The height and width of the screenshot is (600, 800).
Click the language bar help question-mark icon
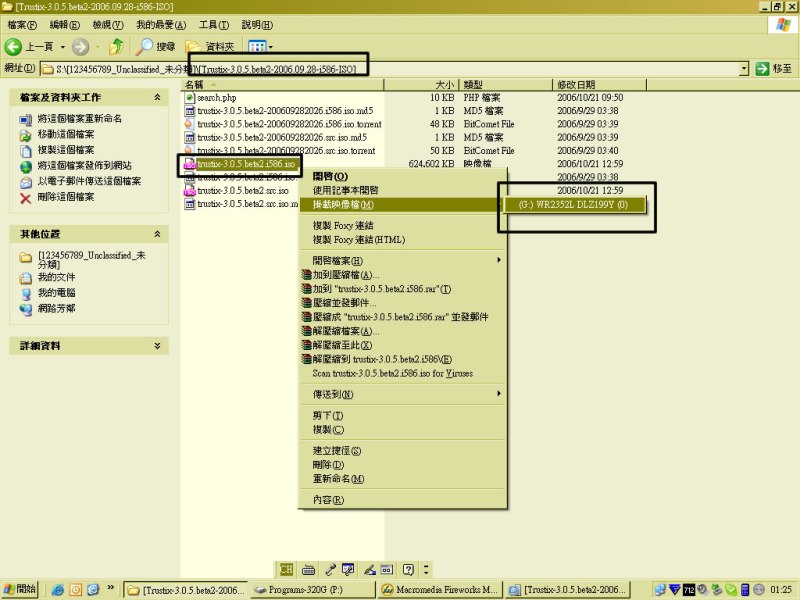pos(408,569)
